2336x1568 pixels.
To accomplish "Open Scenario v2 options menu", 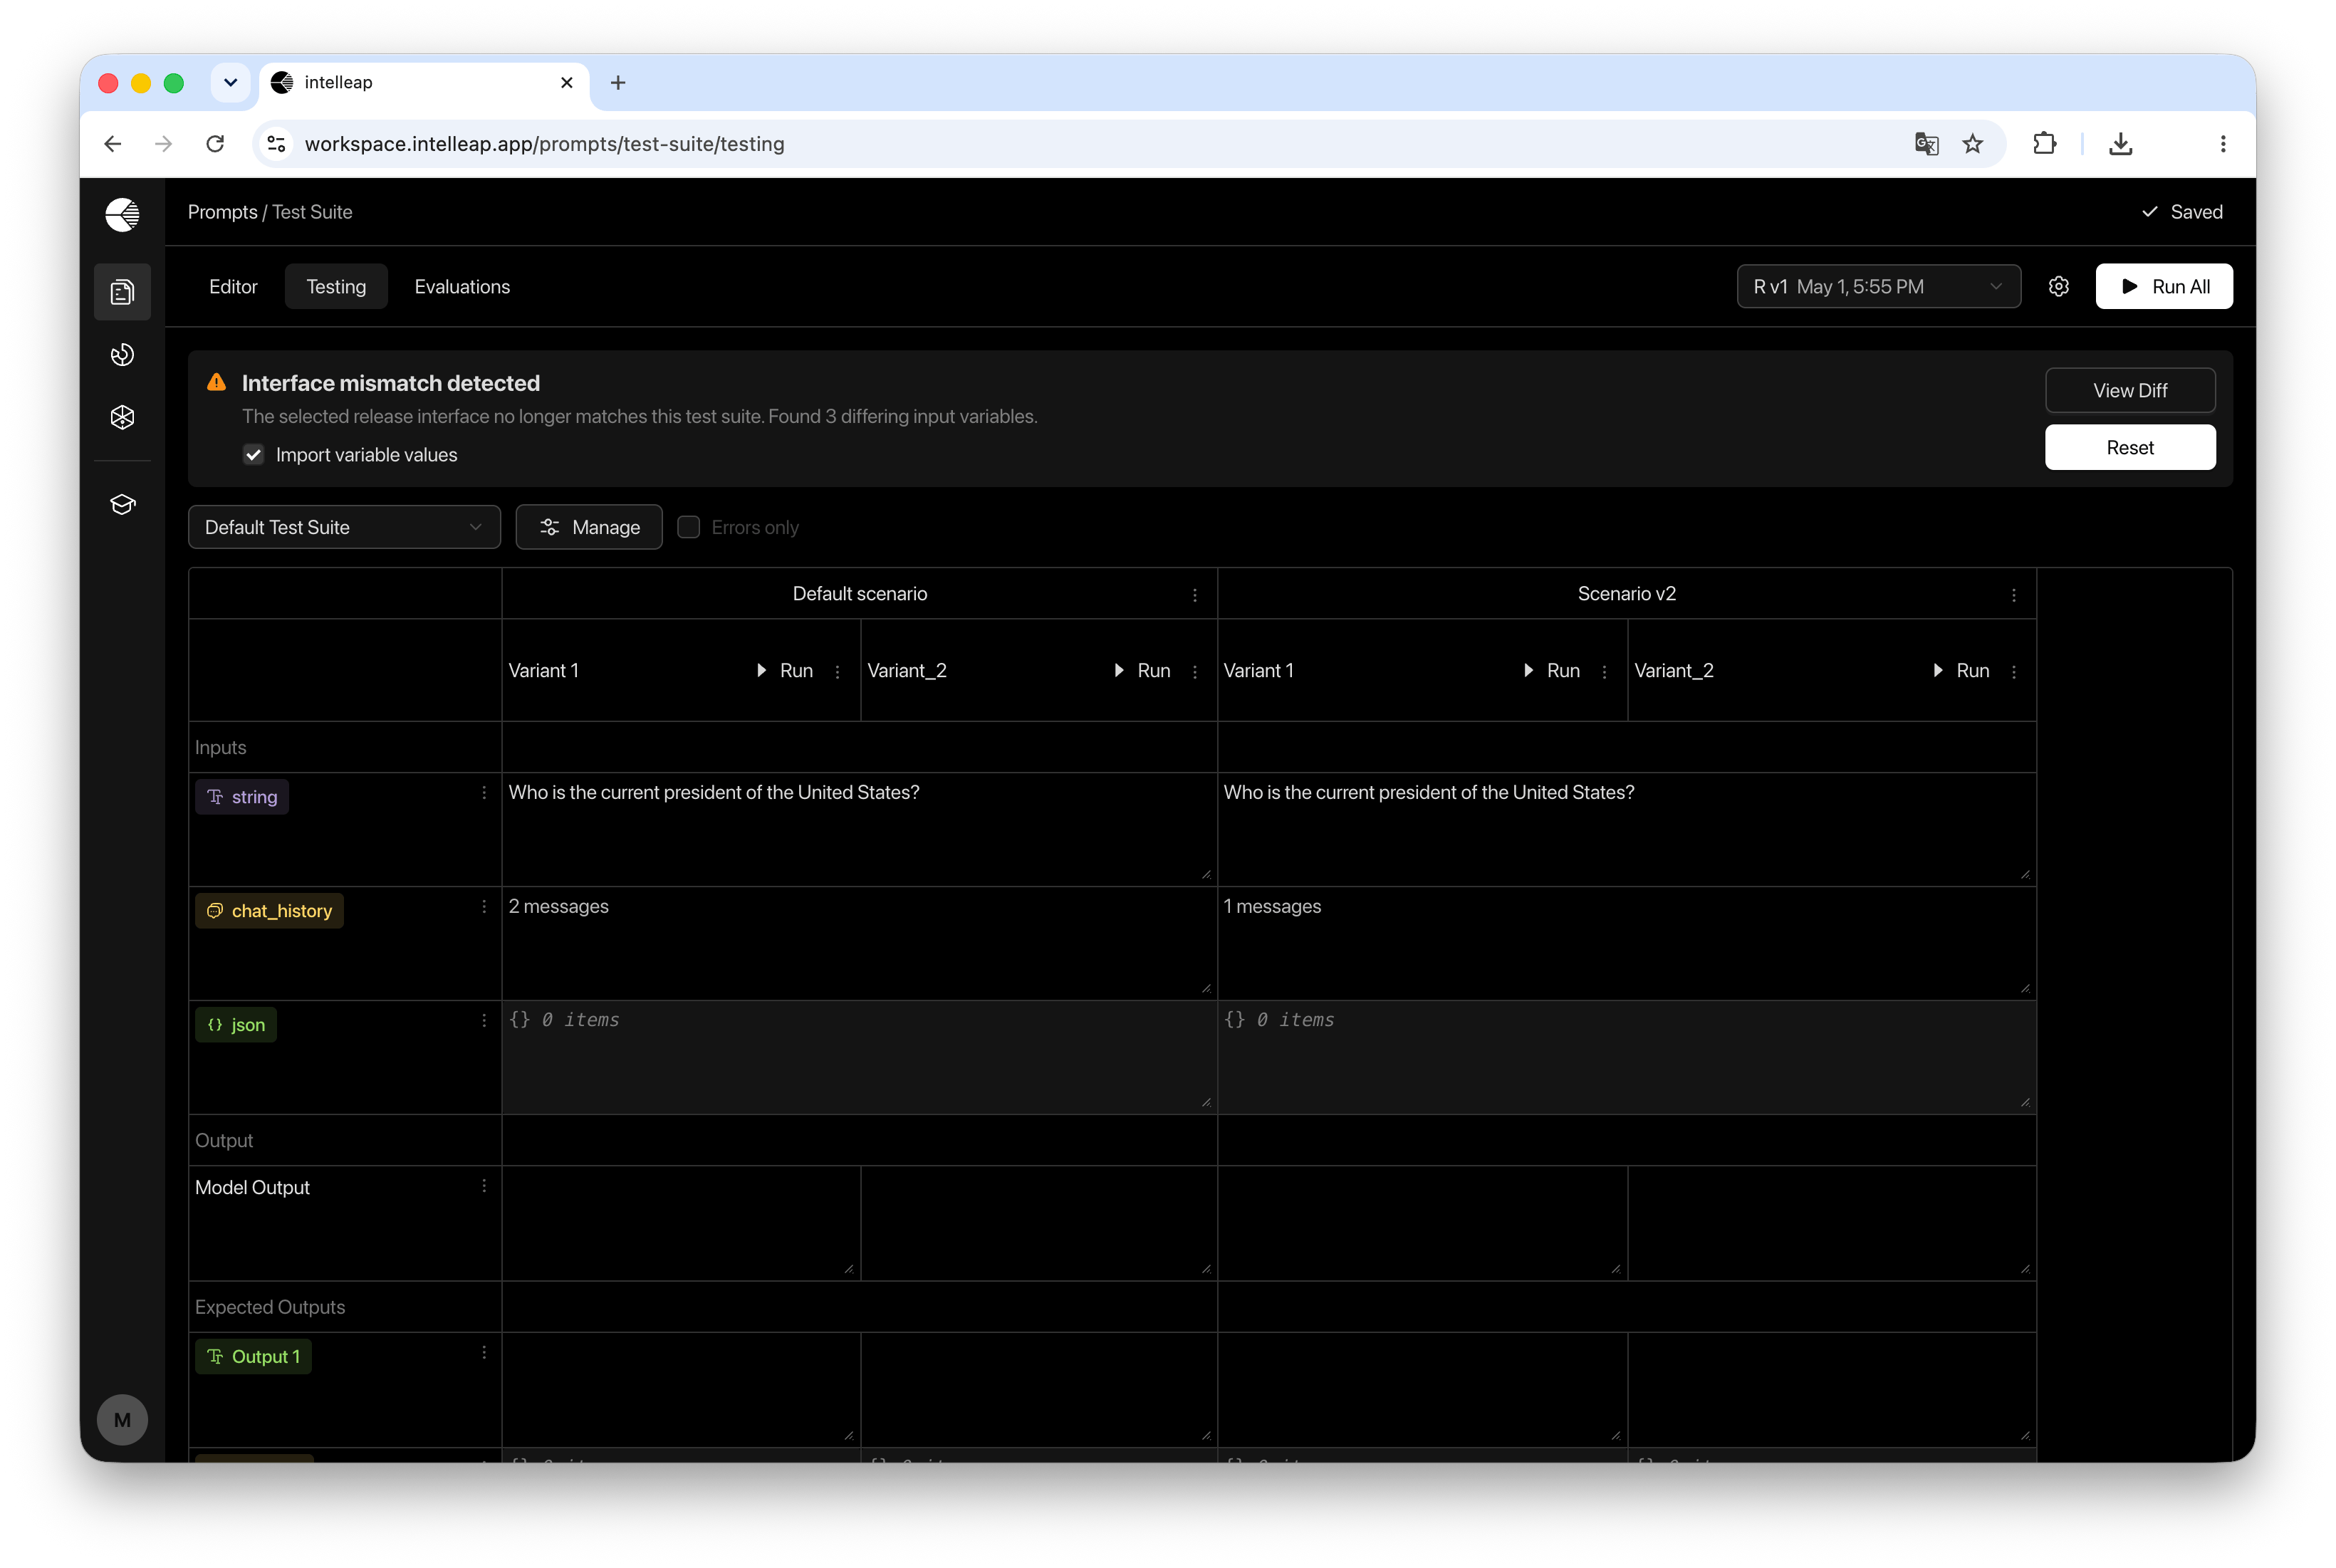I will click(x=2014, y=595).
